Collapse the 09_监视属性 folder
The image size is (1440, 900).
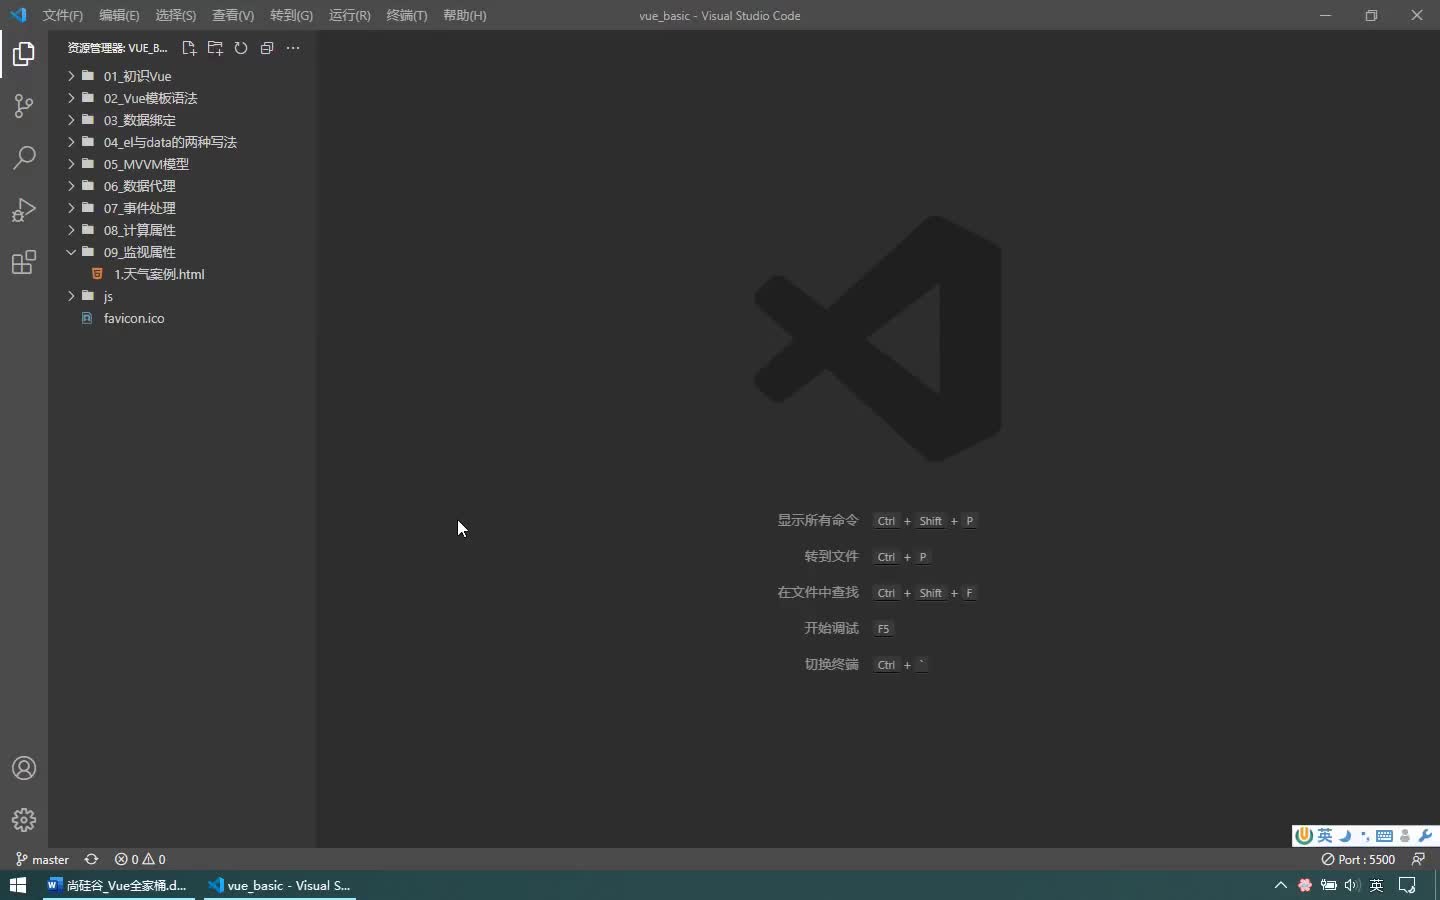(183, 252)
